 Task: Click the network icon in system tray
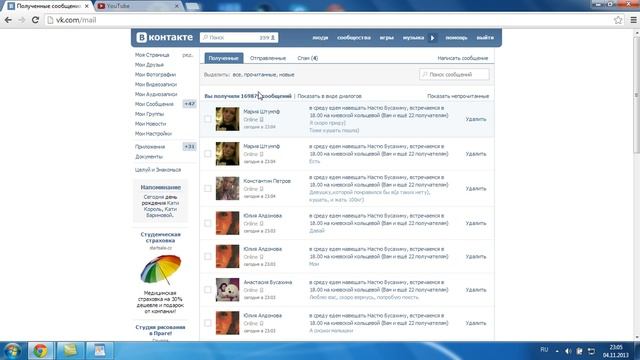(591, 351)
